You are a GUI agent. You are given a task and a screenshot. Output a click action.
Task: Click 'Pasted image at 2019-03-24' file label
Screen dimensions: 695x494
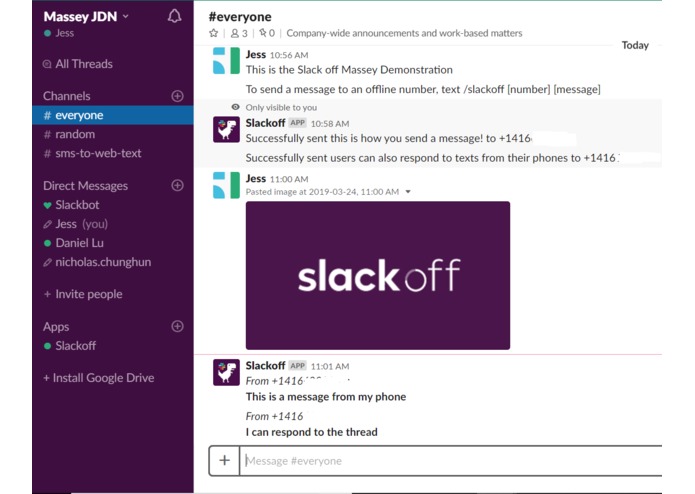click(x=322, y=192)
